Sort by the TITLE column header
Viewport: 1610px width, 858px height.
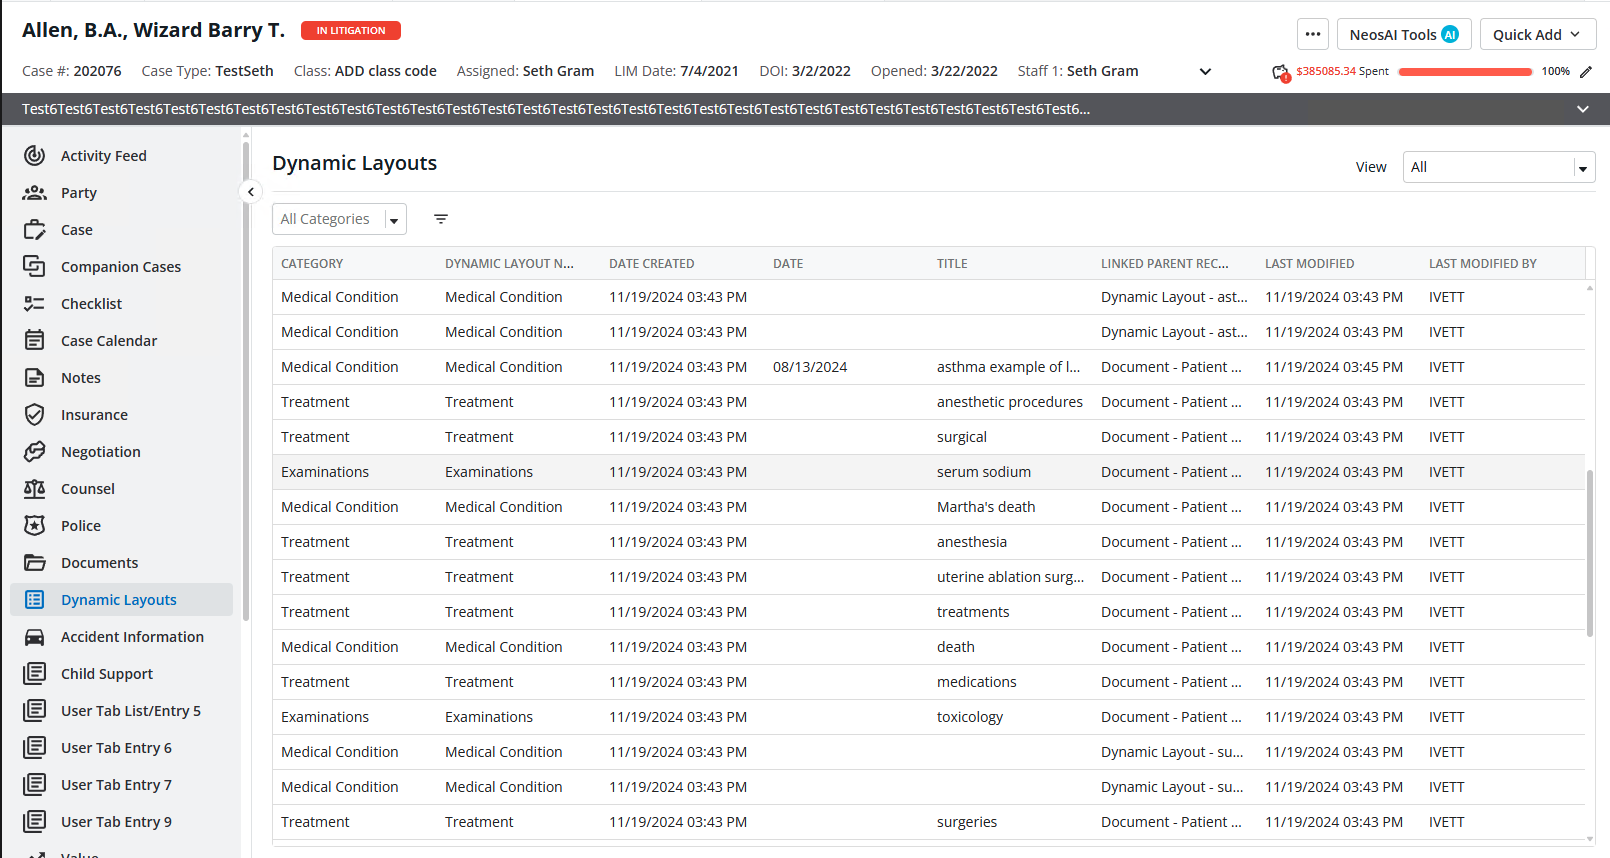952,263
